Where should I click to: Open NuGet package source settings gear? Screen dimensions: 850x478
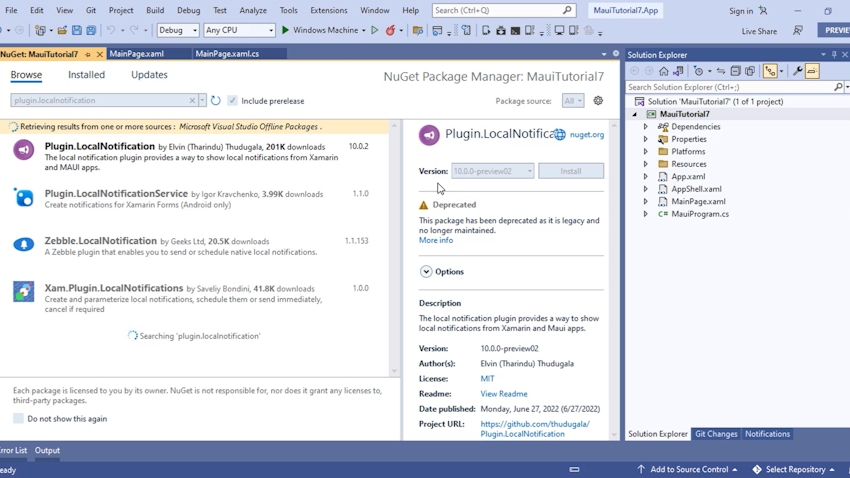[x=598, y=101]
